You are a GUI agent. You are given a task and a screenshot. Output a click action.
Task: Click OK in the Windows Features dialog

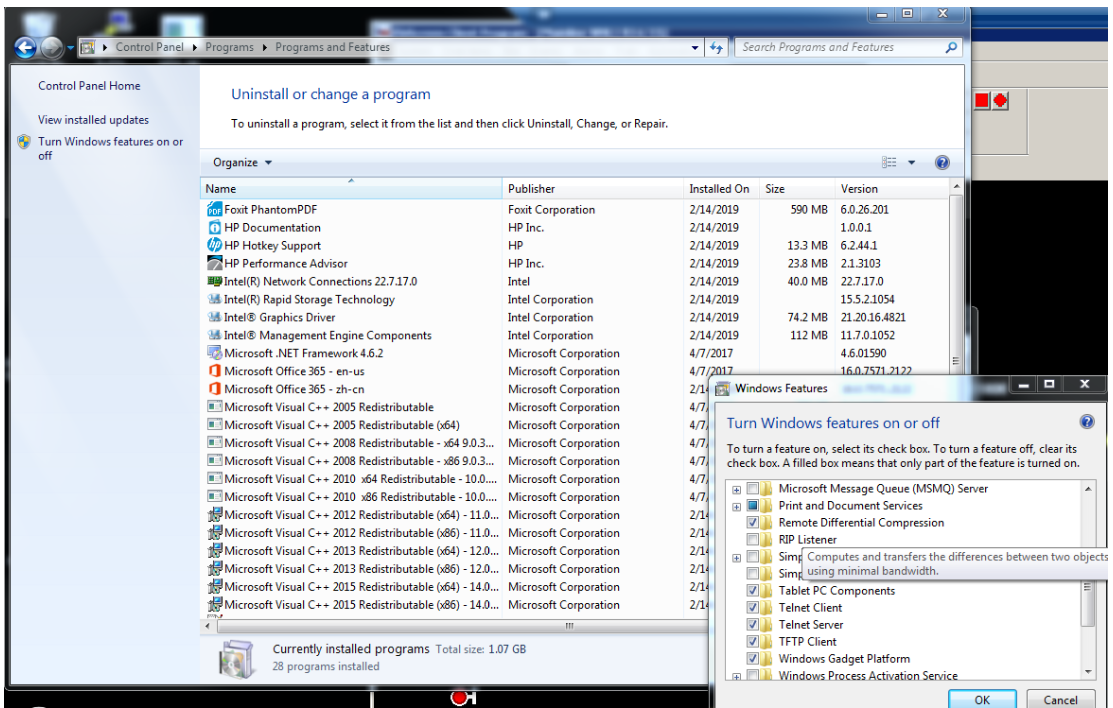pyautogui.click(x=981, y=699)
